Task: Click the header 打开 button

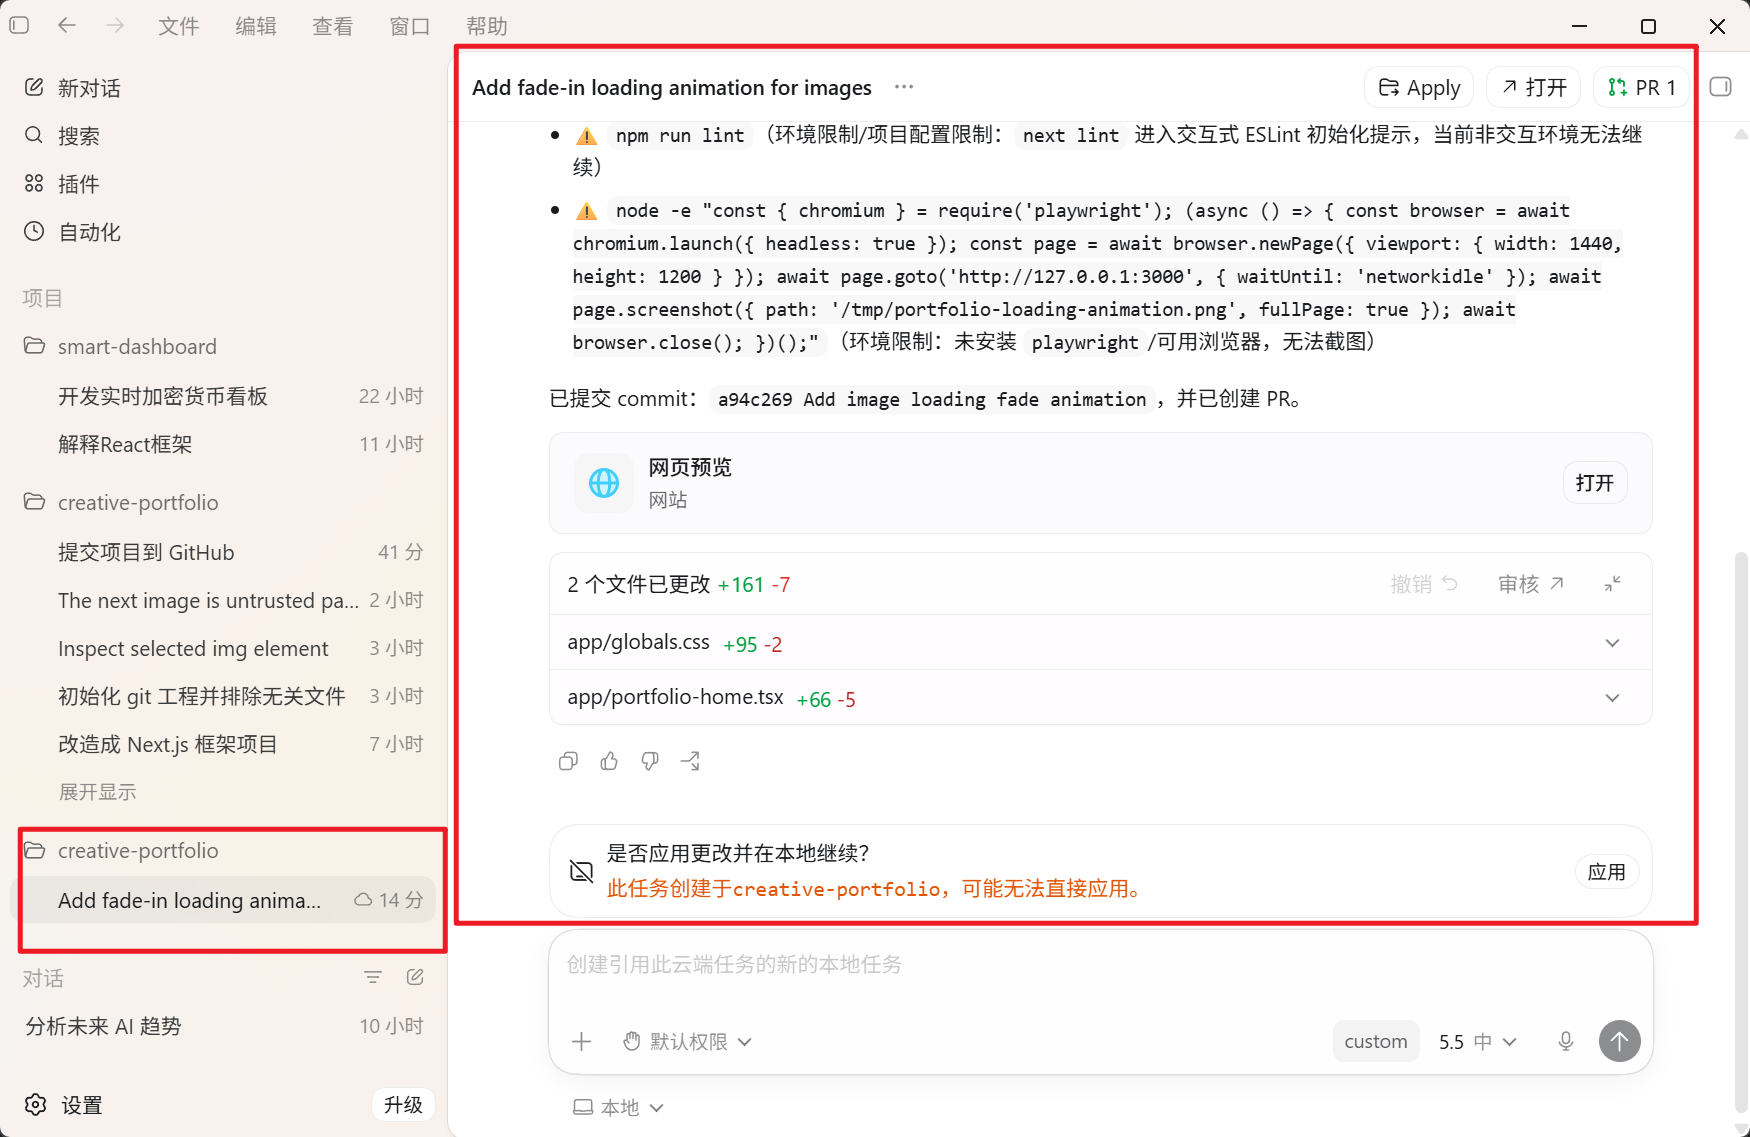Action: 1534,88
